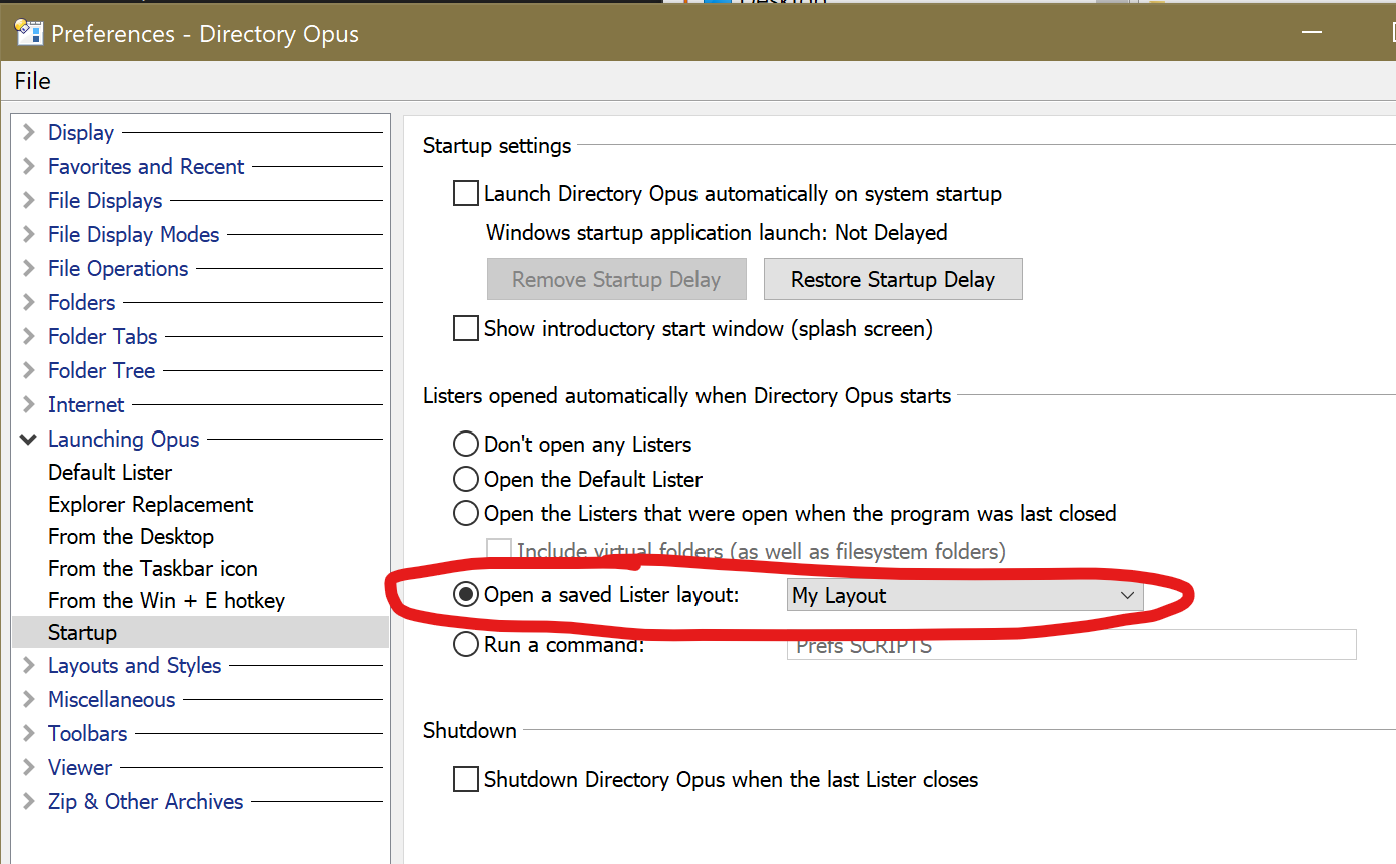Click the Restore Startup Delay button
Viewport: 1396px width, 864px height.
[x=893, y=279]
